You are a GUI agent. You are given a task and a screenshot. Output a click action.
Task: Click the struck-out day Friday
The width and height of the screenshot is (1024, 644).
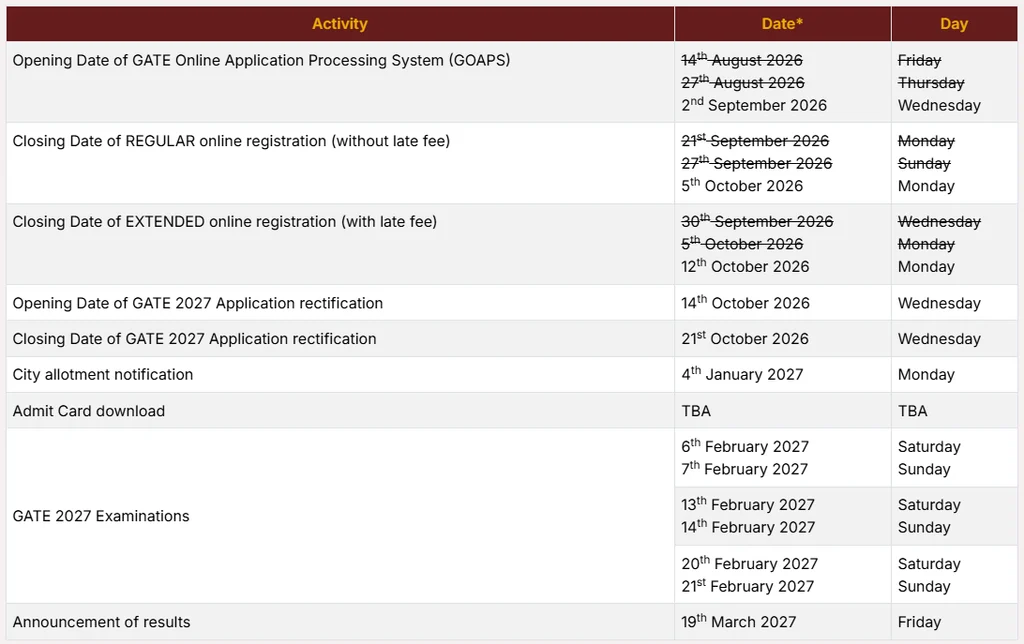920,60
